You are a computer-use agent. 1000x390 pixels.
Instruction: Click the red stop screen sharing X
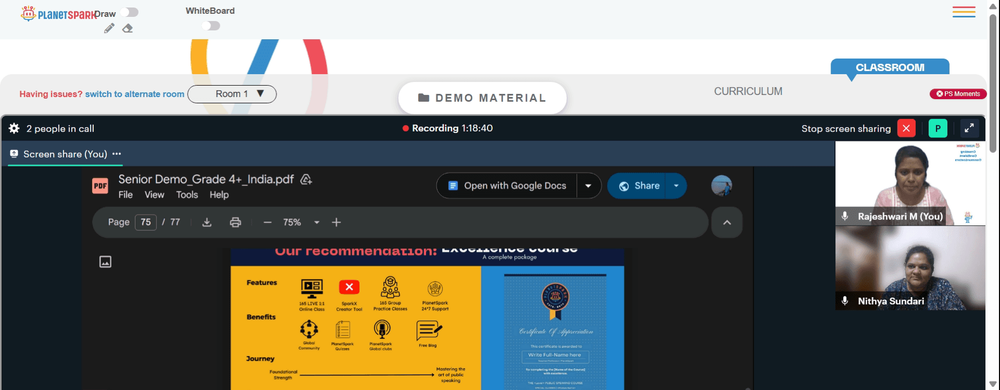906,129
